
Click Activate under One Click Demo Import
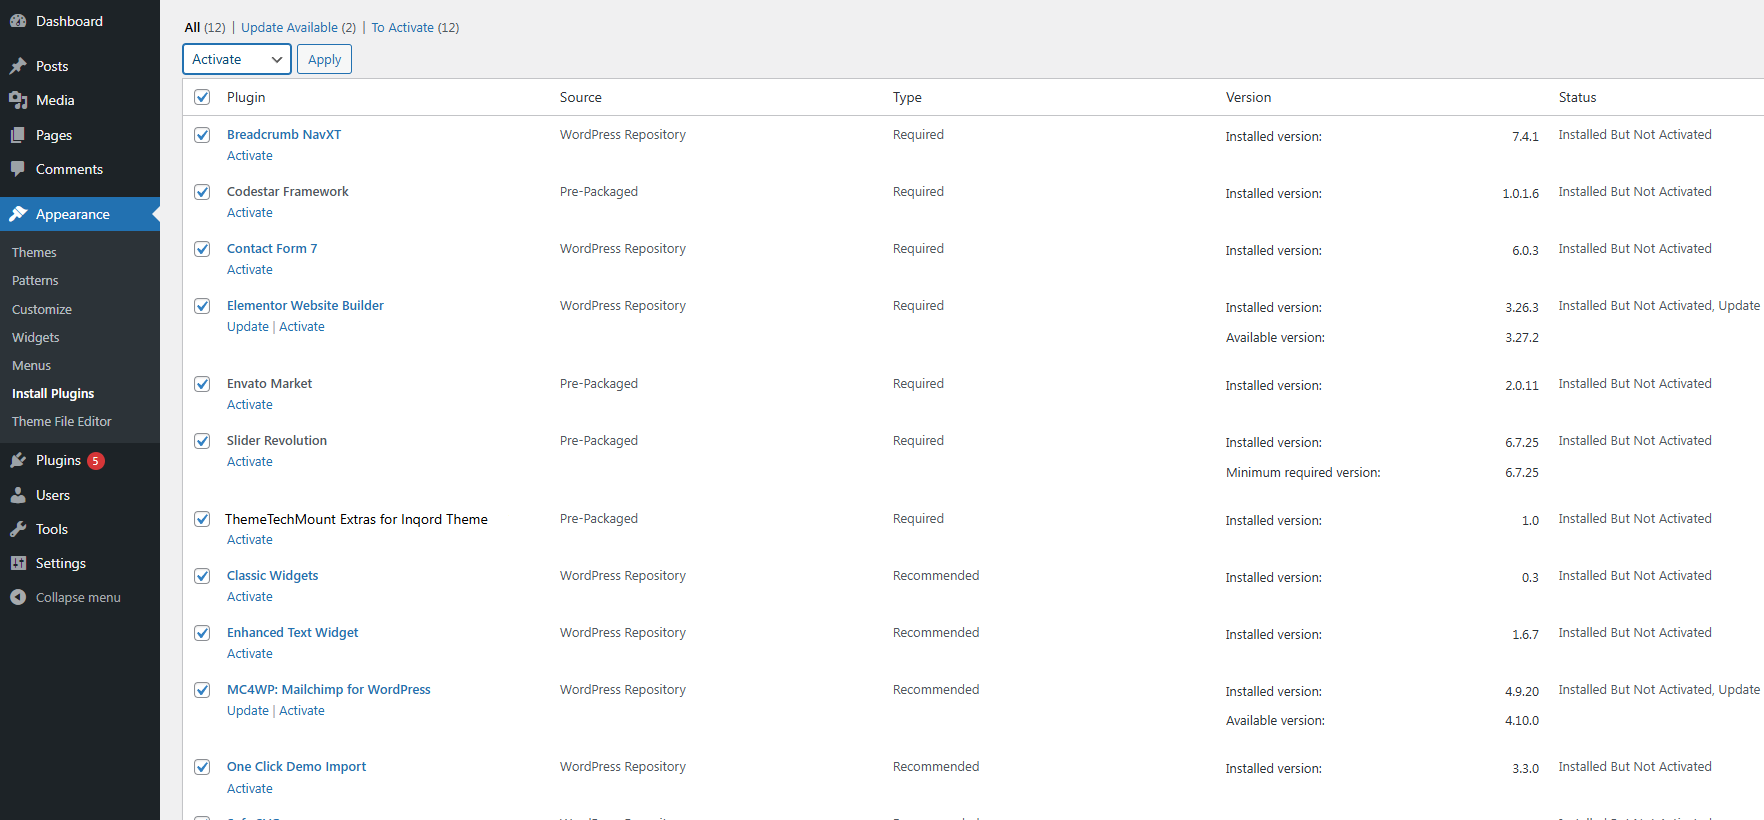click(x=250, y=789)
